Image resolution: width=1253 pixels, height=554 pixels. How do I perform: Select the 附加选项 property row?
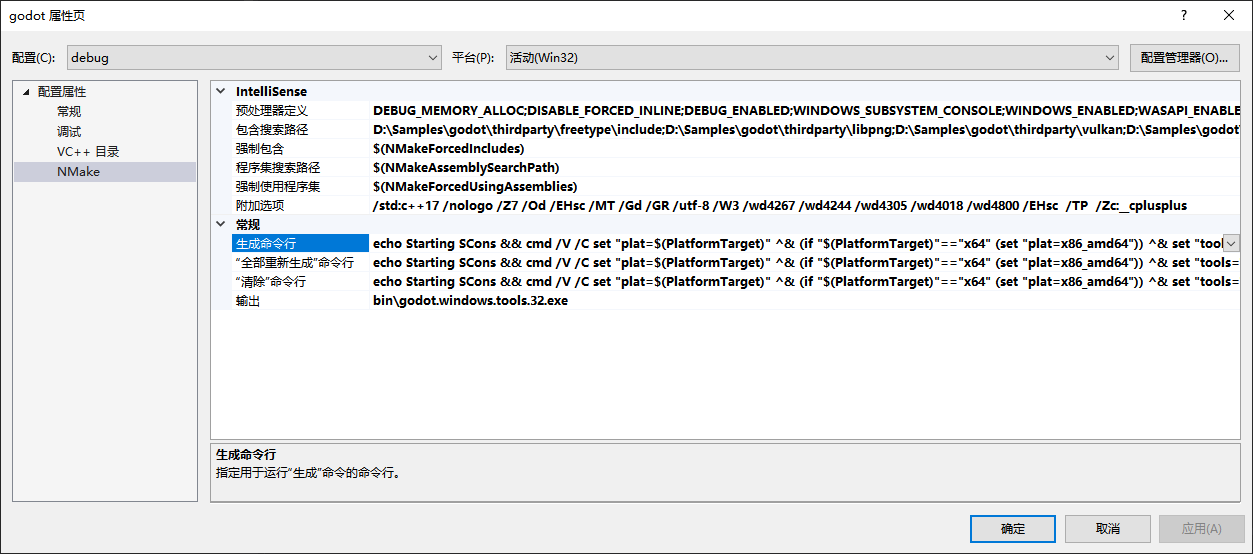tap(726, 205)
